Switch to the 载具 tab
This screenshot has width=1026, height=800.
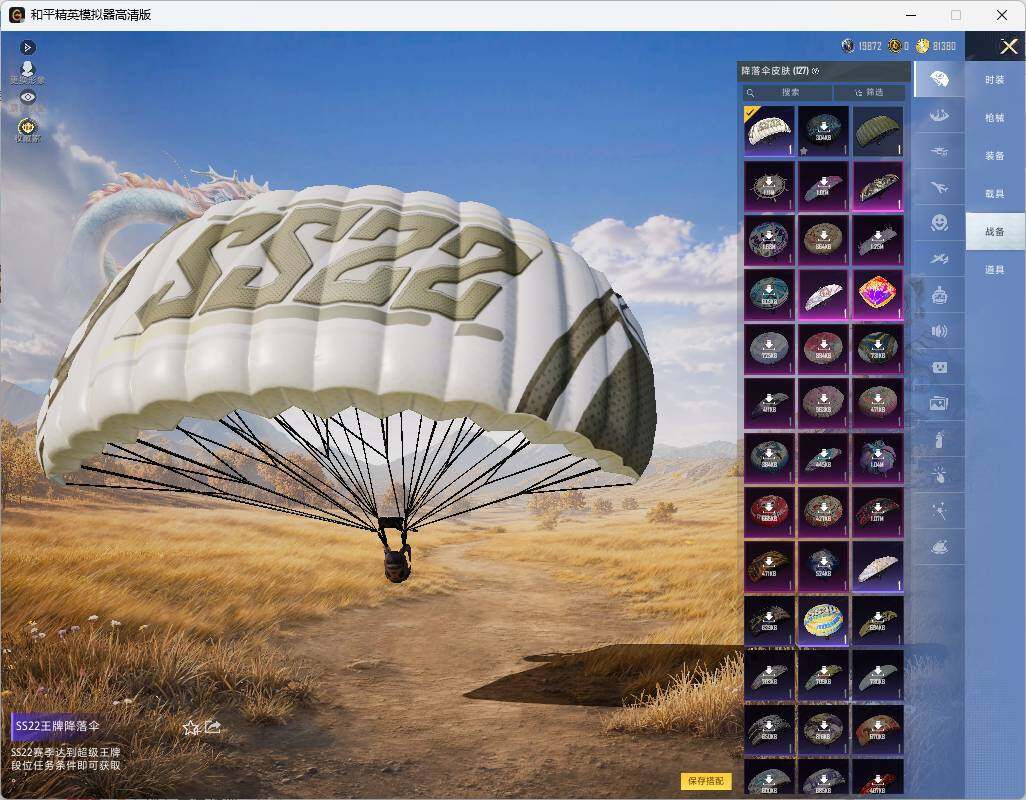[995, 194]
